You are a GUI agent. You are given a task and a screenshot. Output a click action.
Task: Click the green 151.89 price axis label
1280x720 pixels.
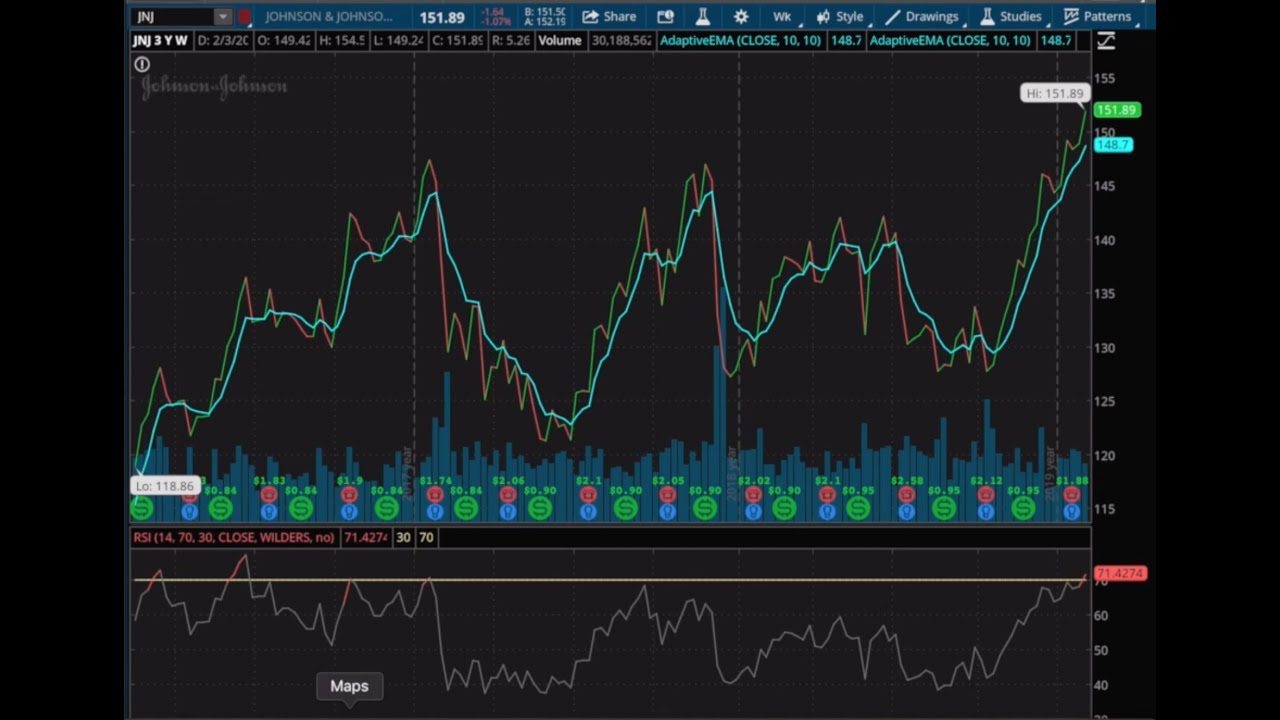point(1116,110)
